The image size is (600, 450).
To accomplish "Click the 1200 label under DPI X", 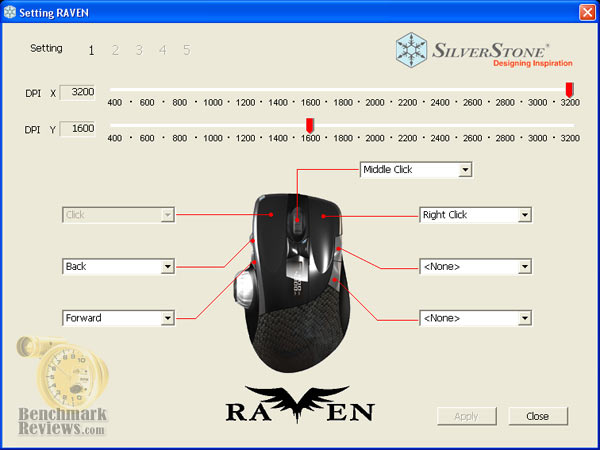I will point(245,103).
